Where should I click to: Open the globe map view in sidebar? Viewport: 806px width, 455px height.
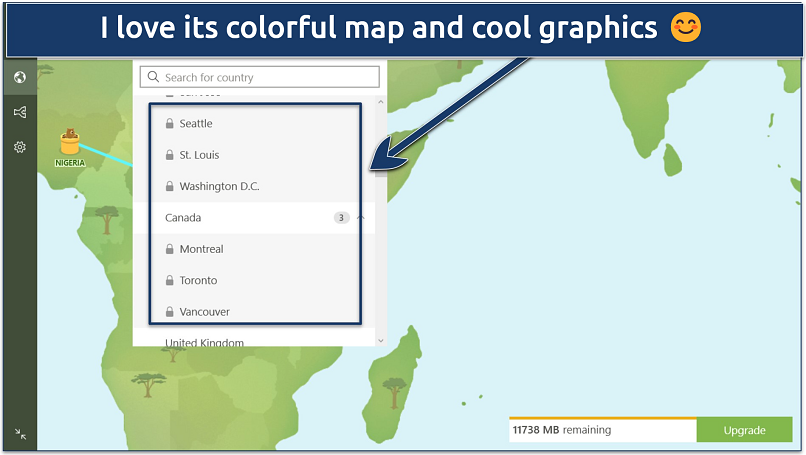coord(19,78)
